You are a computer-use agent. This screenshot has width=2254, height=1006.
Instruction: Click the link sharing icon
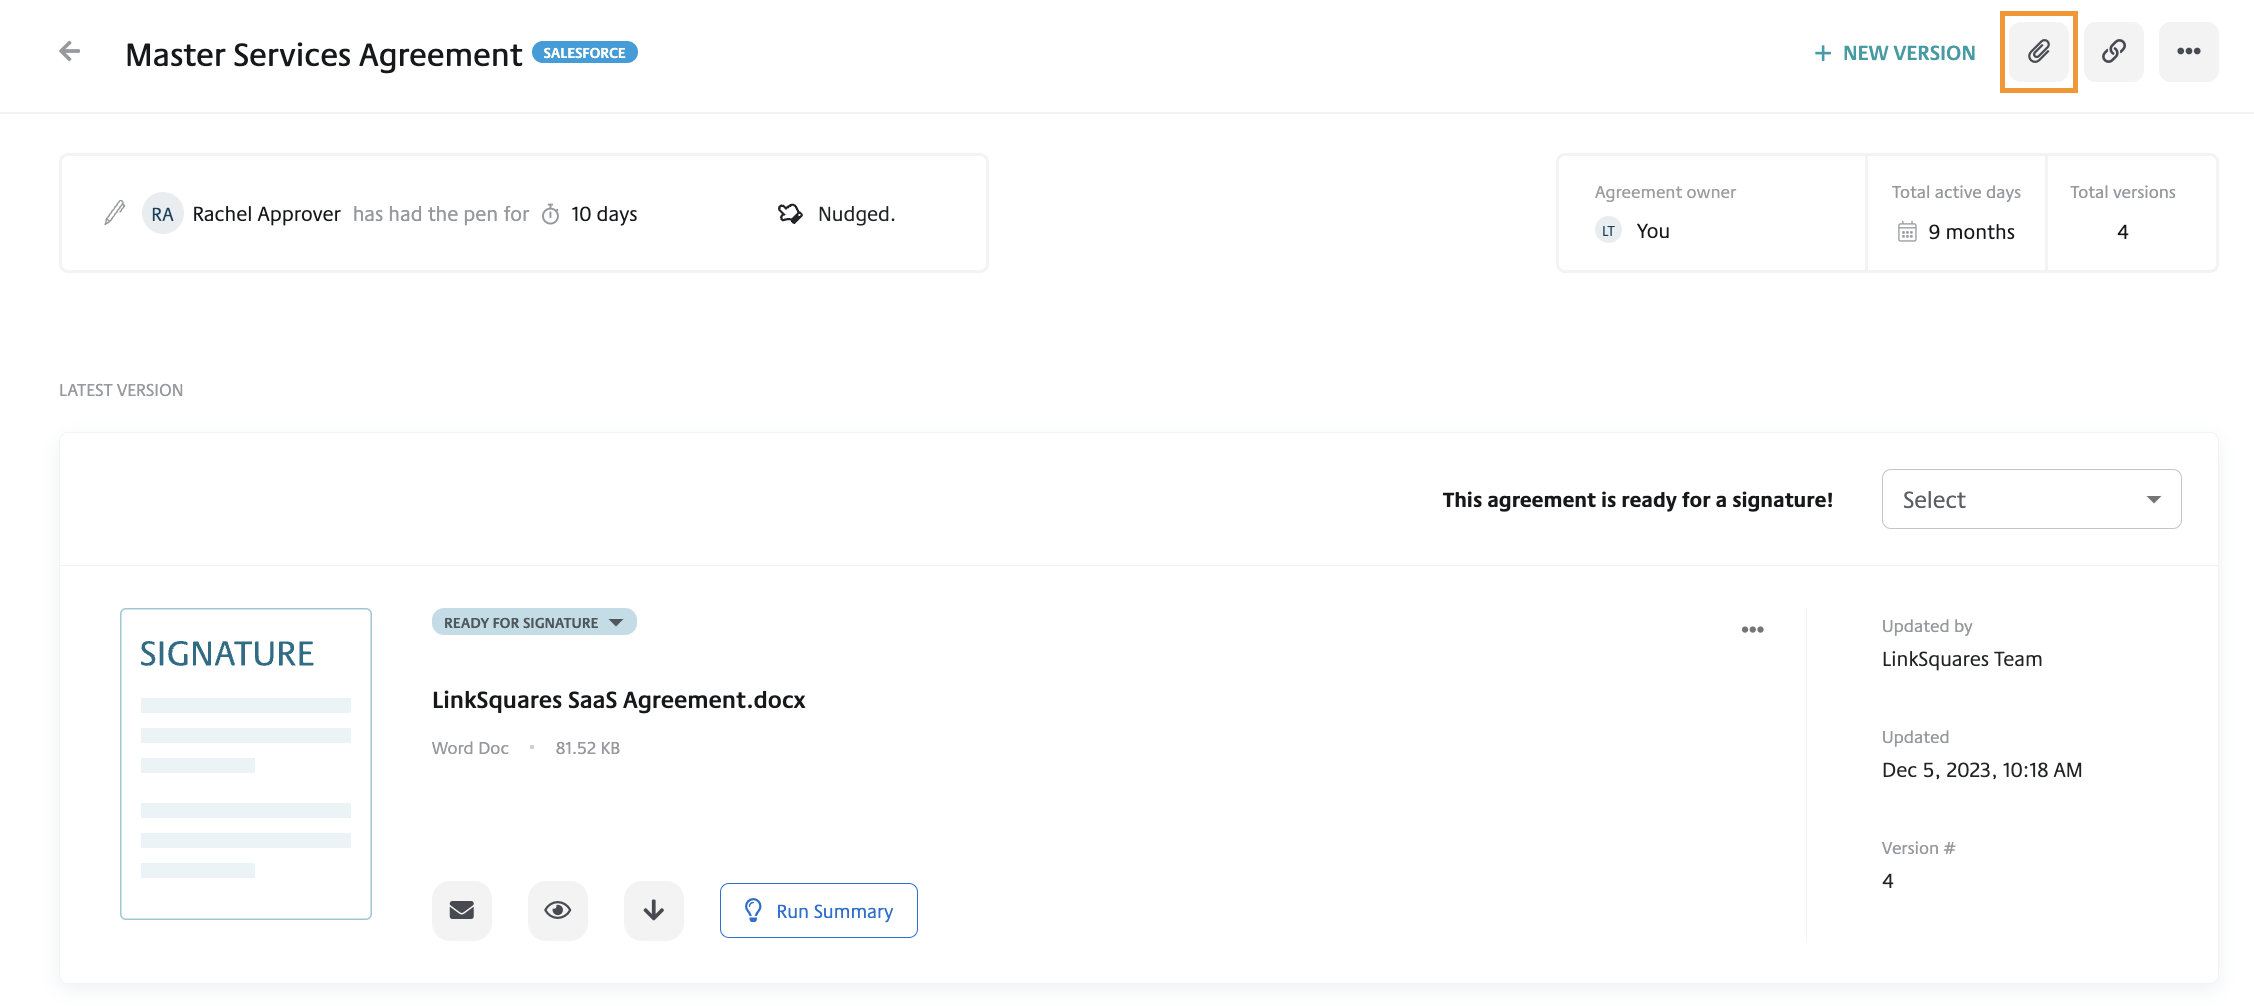coord(2113,51)
